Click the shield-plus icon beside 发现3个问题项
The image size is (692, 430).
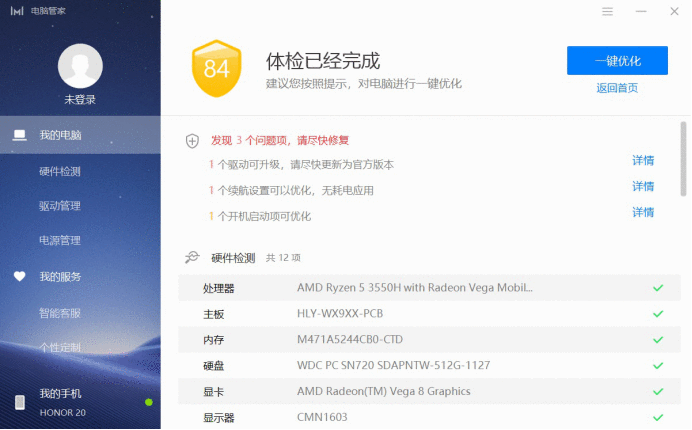pos(192,141)
